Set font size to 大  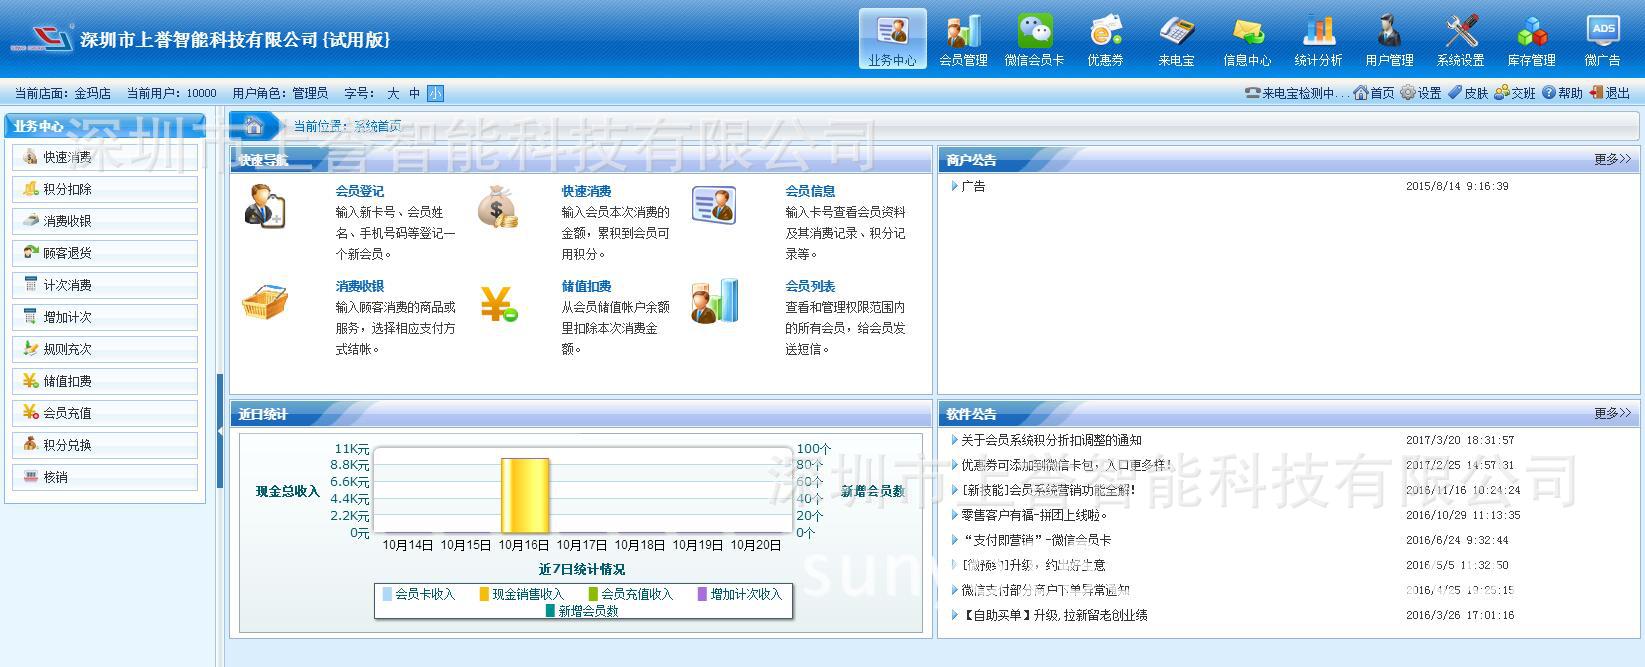point(393,93)
